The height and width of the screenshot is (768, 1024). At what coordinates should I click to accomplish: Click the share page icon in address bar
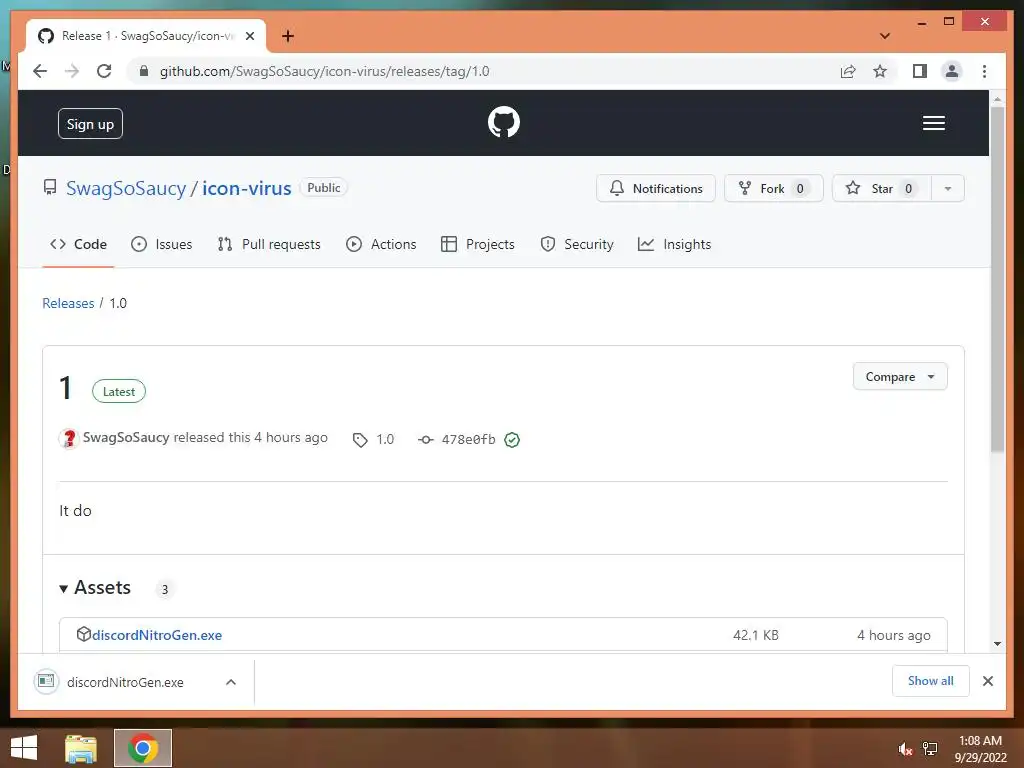tap(848, 71)
